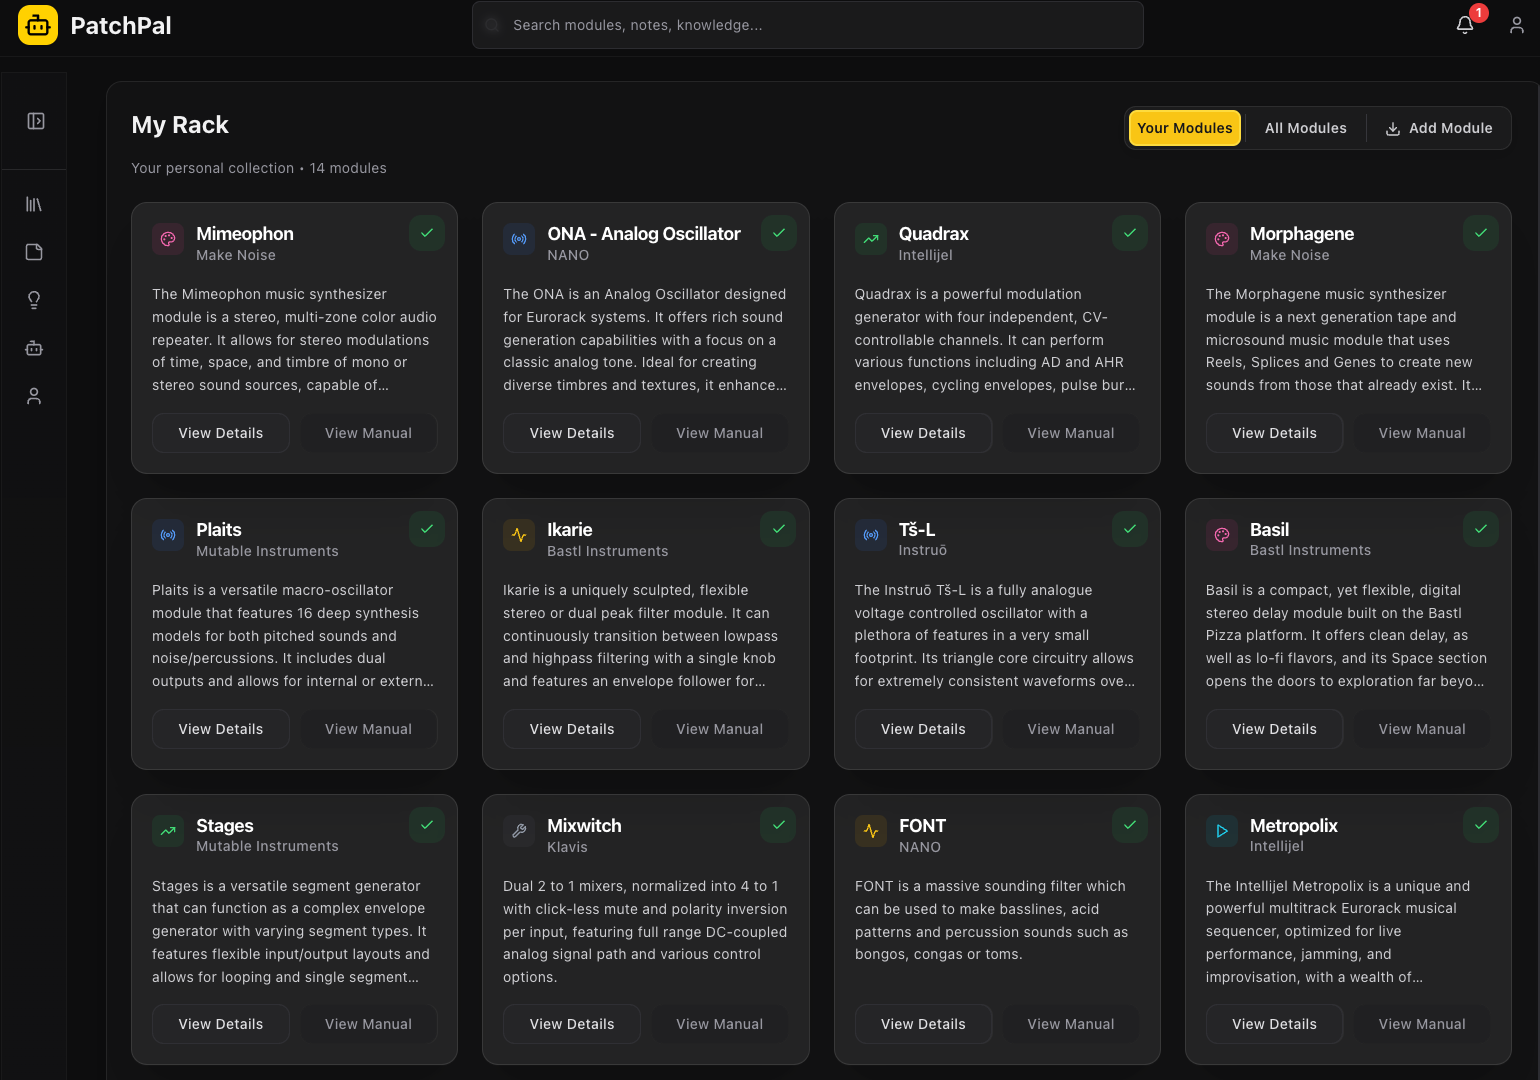1540x1080 pixels.
Task: Open View Manual for Ikarie
Action: click(720, 729)
